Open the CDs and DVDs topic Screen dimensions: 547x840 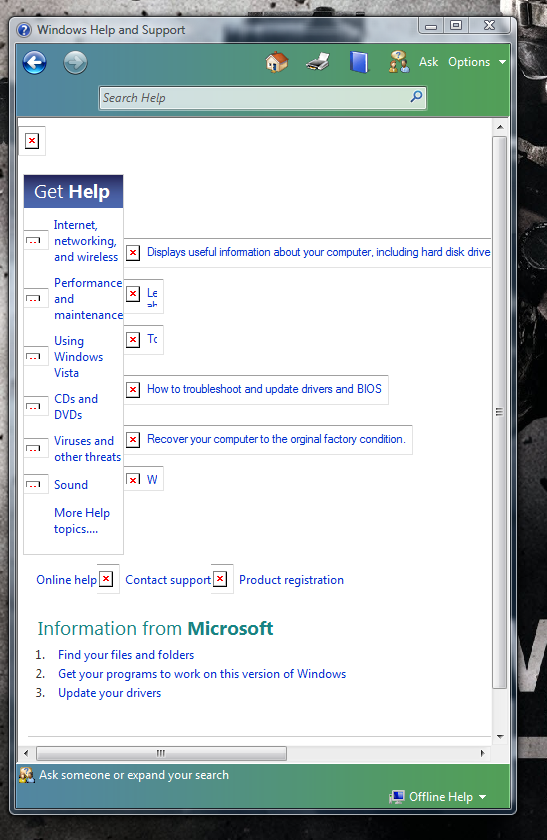click(x=76, y=407)
